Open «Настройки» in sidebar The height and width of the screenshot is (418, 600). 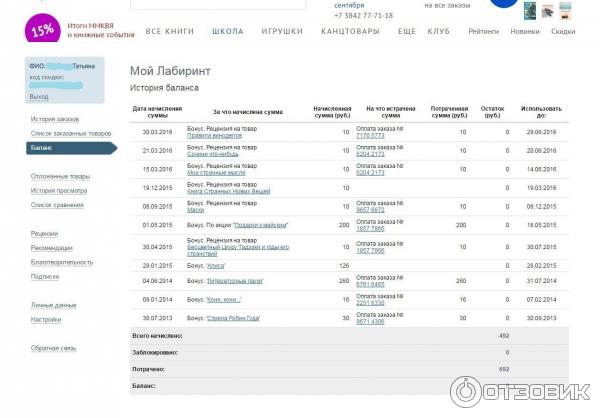(x=46, y=319)
